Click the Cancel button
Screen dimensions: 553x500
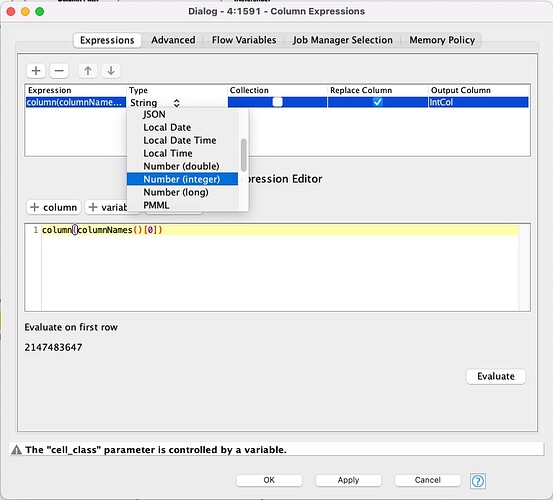point(427,480)
